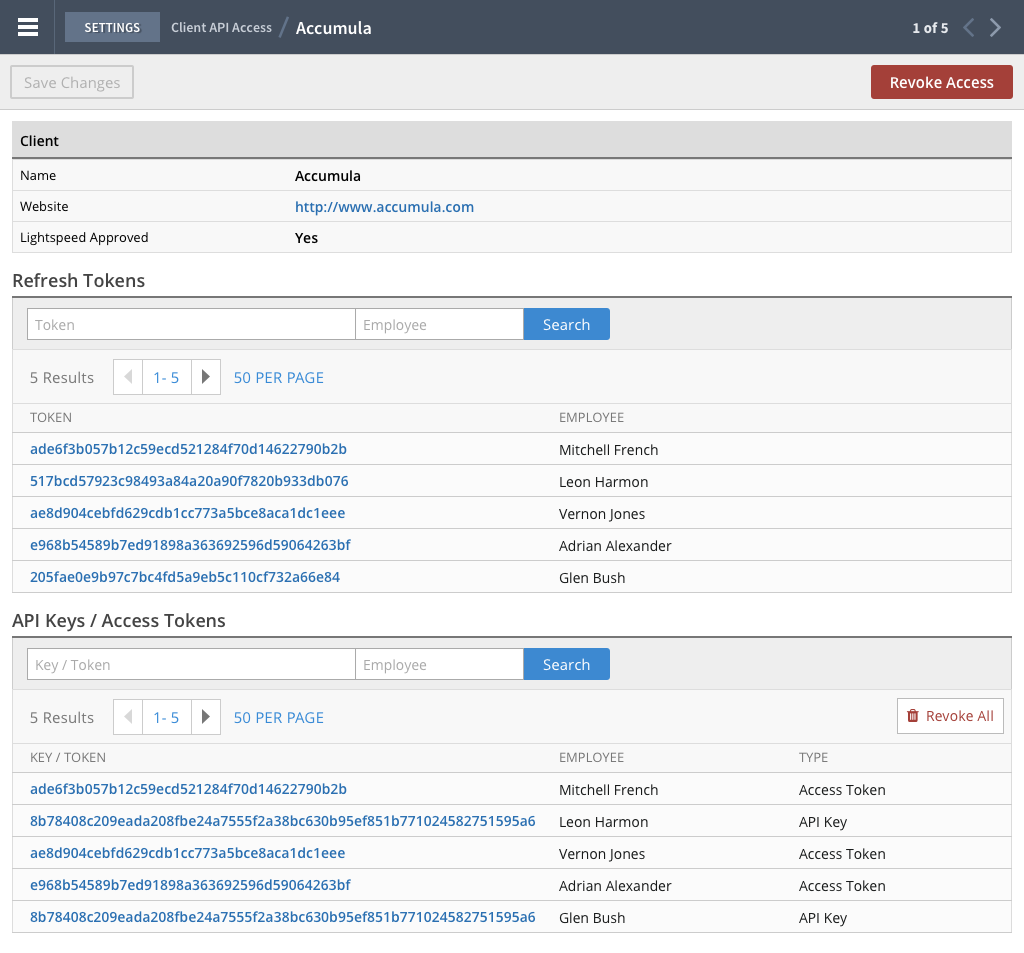Viewport: 1024px width, 953px height.
Task: Open the SETTINGS breadcrumb item
Action: (112, 27)
